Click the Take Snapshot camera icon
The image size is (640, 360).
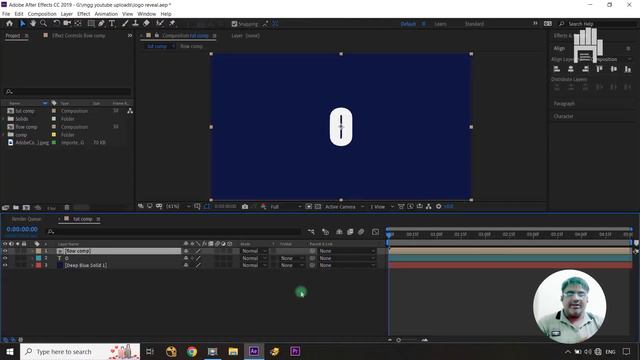(245, 207)
